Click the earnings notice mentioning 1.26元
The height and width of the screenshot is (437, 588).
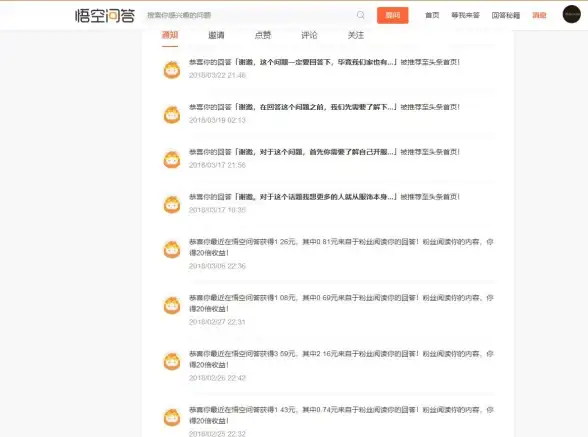click(x=341, y=247)
